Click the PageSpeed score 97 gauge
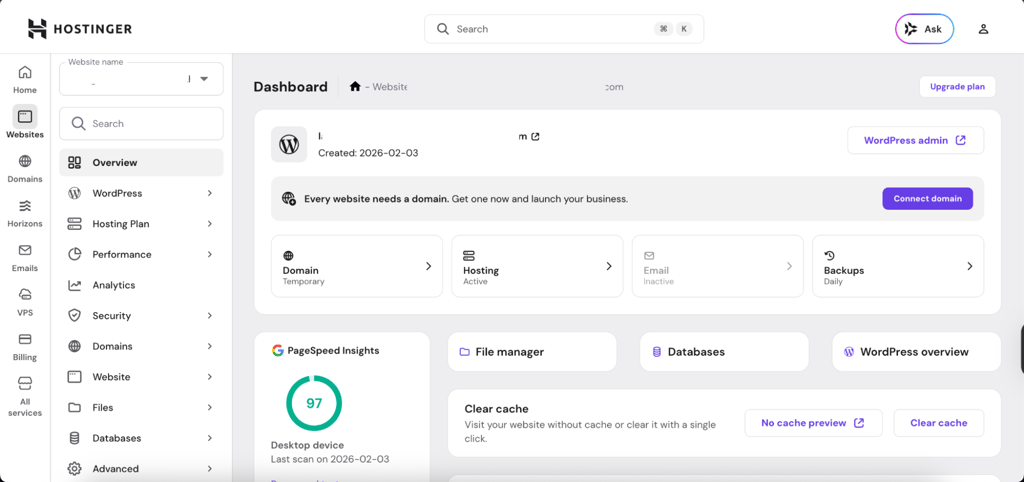Image resolution: width=1024 pixels, height=482 pixels. [314, 403]
